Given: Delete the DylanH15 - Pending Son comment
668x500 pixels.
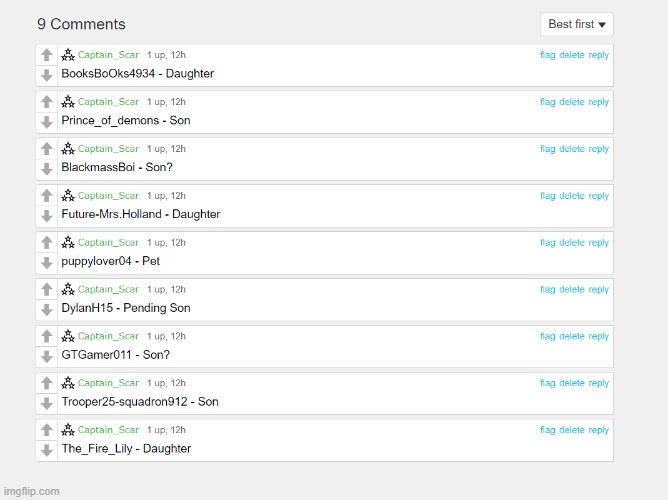Looking at the screenshot, I should pyautogui.click(x=572, y=290).
